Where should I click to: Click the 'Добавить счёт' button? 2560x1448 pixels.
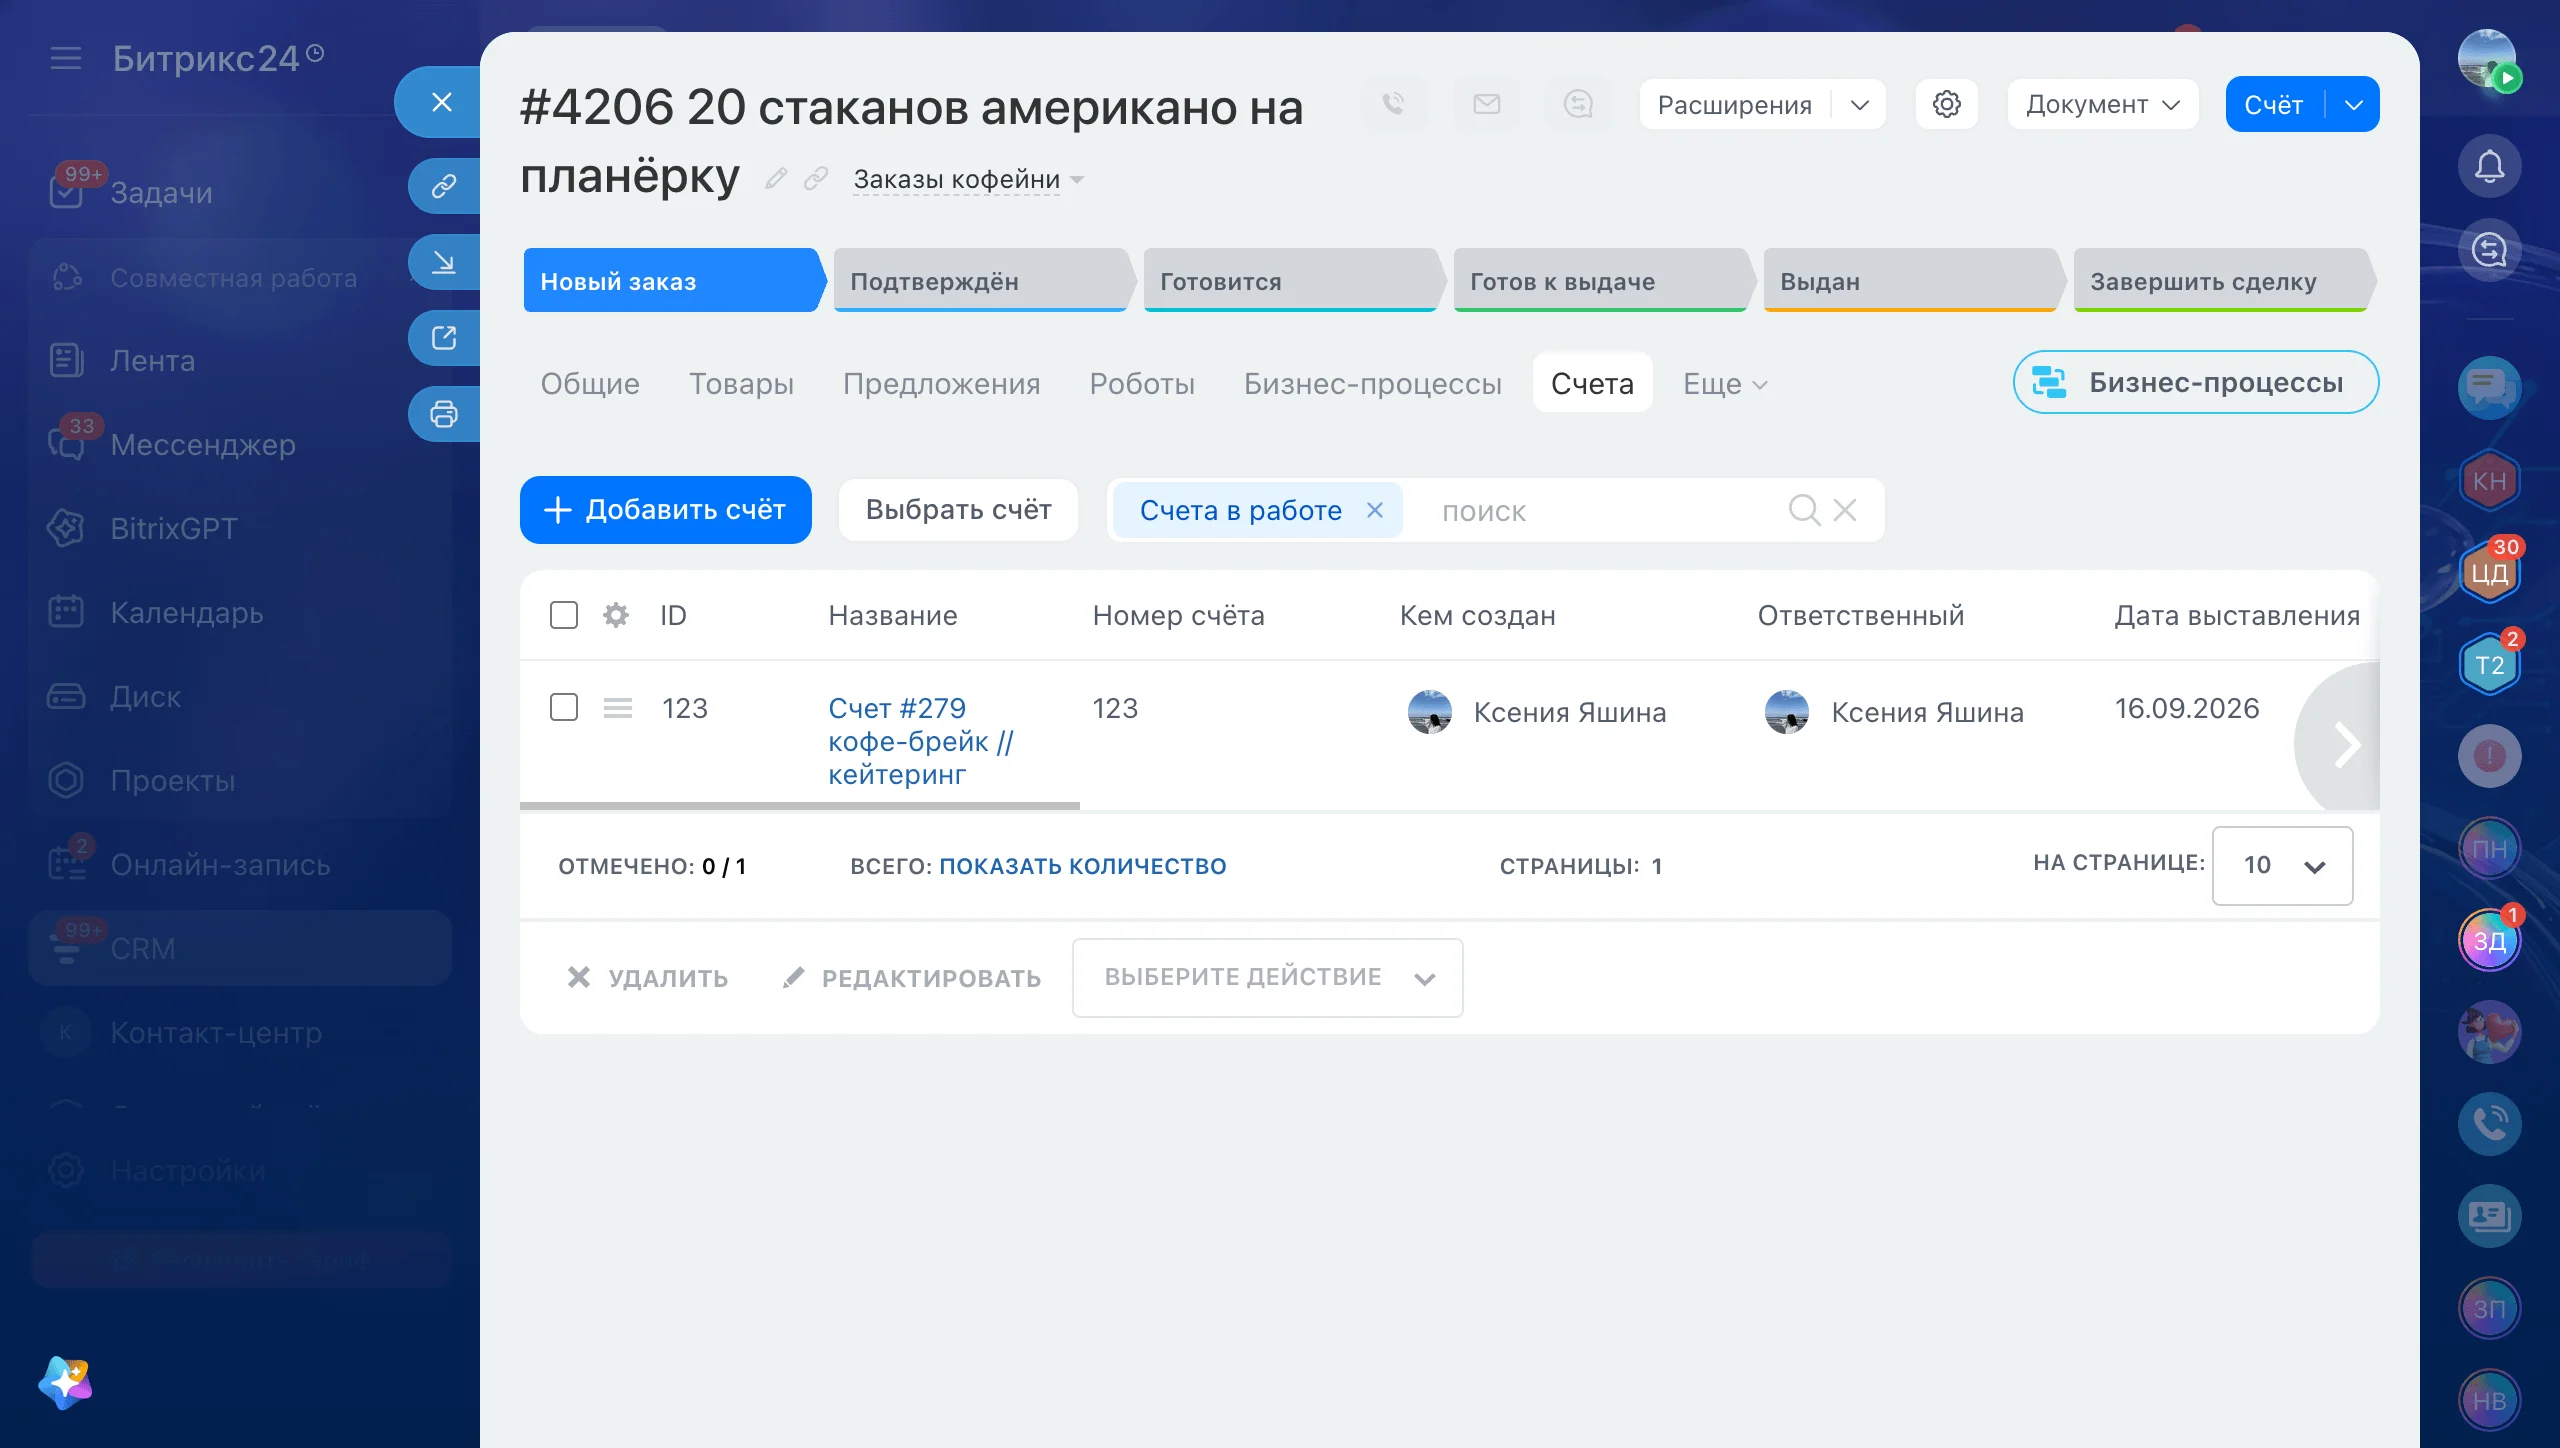(x=666, y=510)
